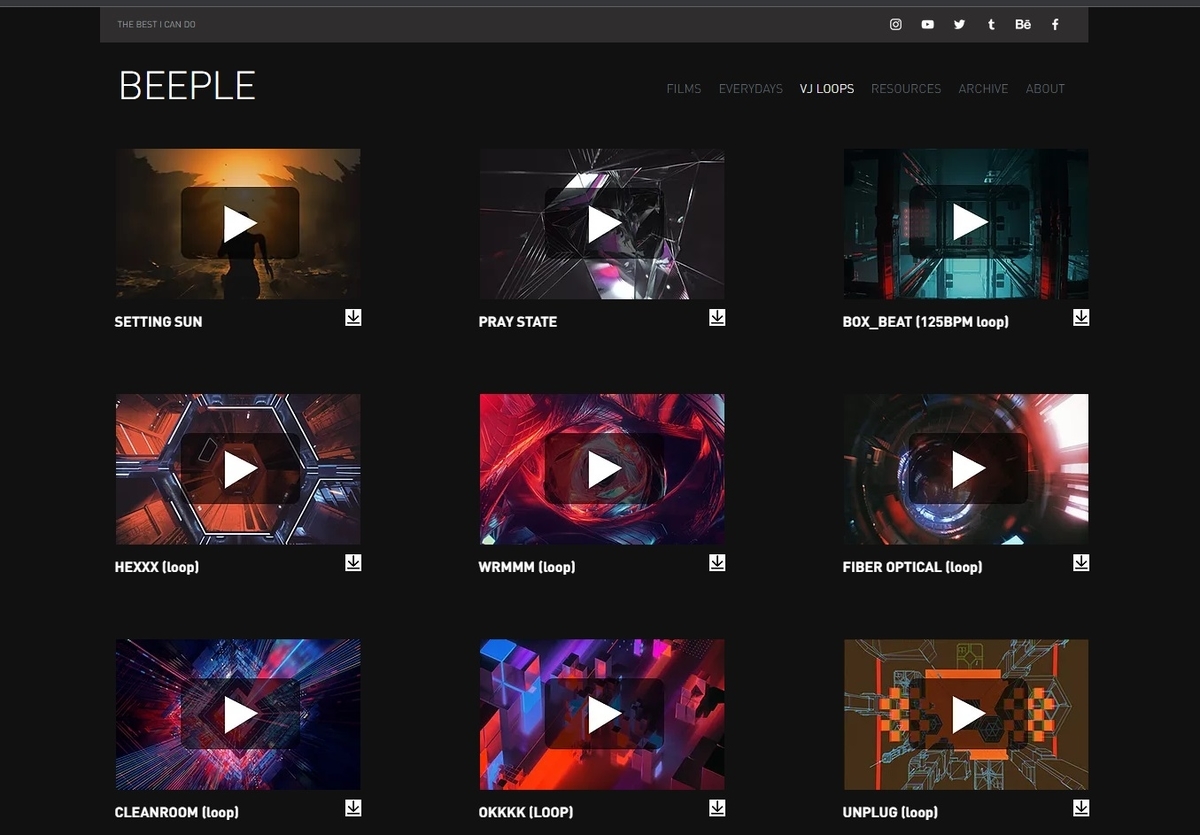
Task: Open the Behance icon in header
Action: [1023, 24]
